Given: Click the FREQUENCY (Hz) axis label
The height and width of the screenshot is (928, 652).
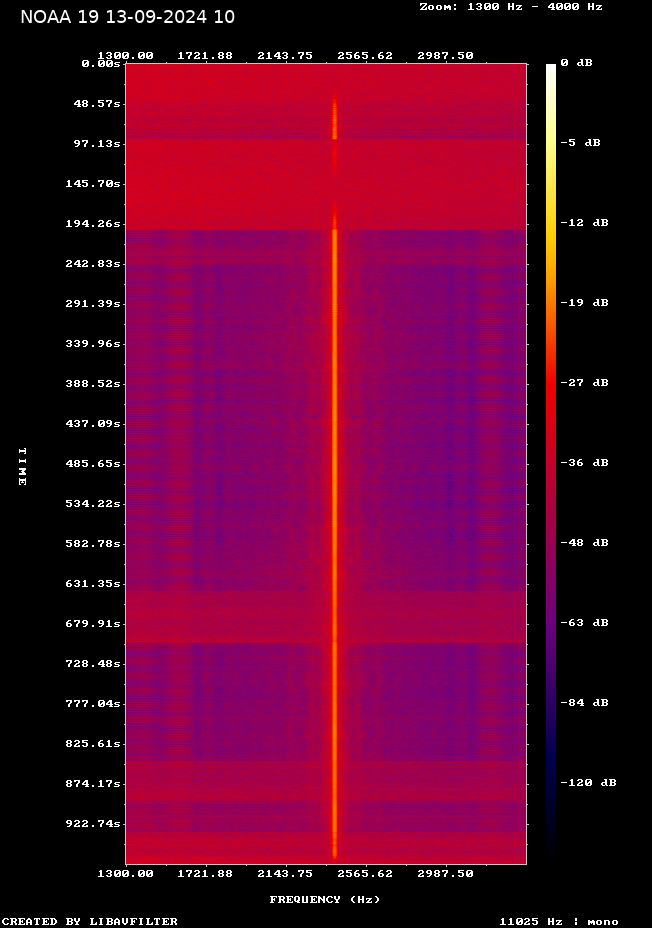Looking at the screenshot, I should pos(325,900).
